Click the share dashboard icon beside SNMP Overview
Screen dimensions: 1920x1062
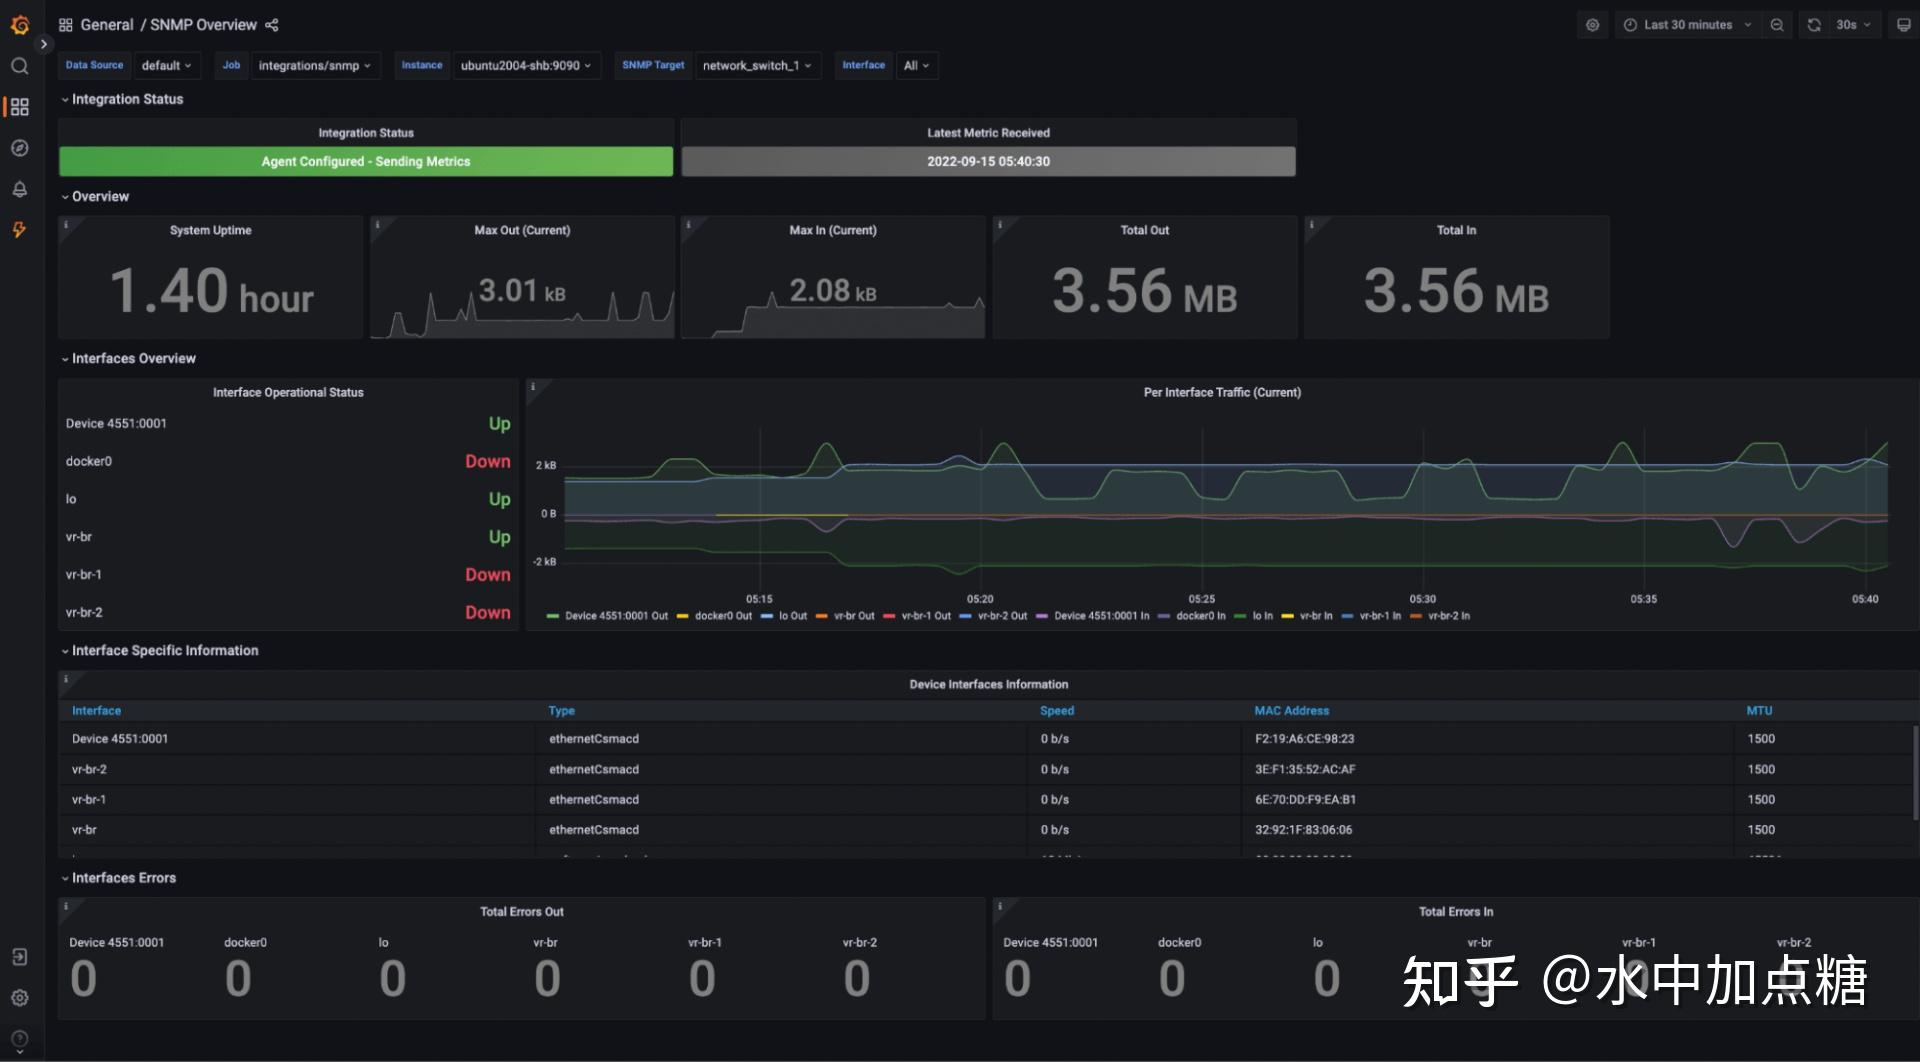tap(271, 24)
